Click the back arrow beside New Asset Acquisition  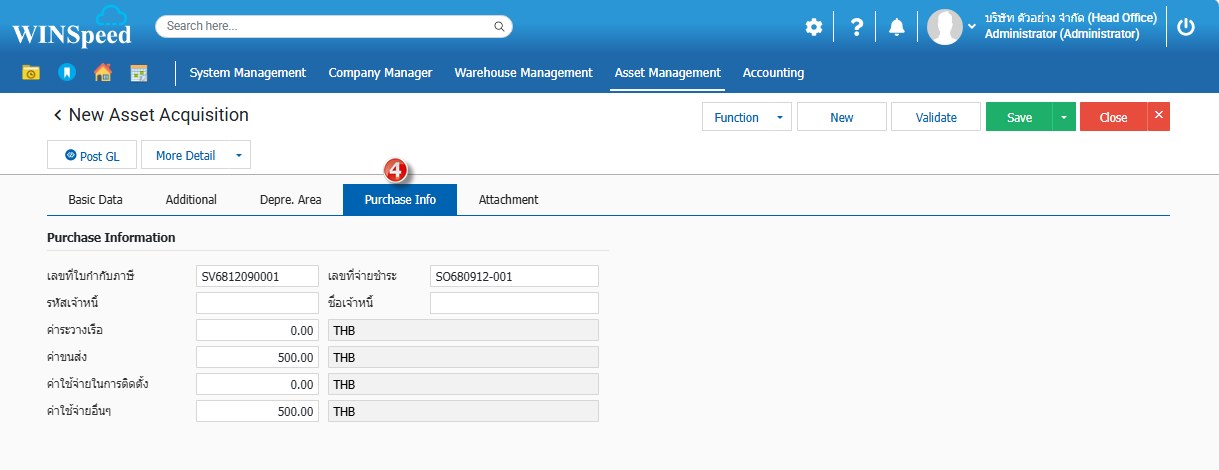57,116
